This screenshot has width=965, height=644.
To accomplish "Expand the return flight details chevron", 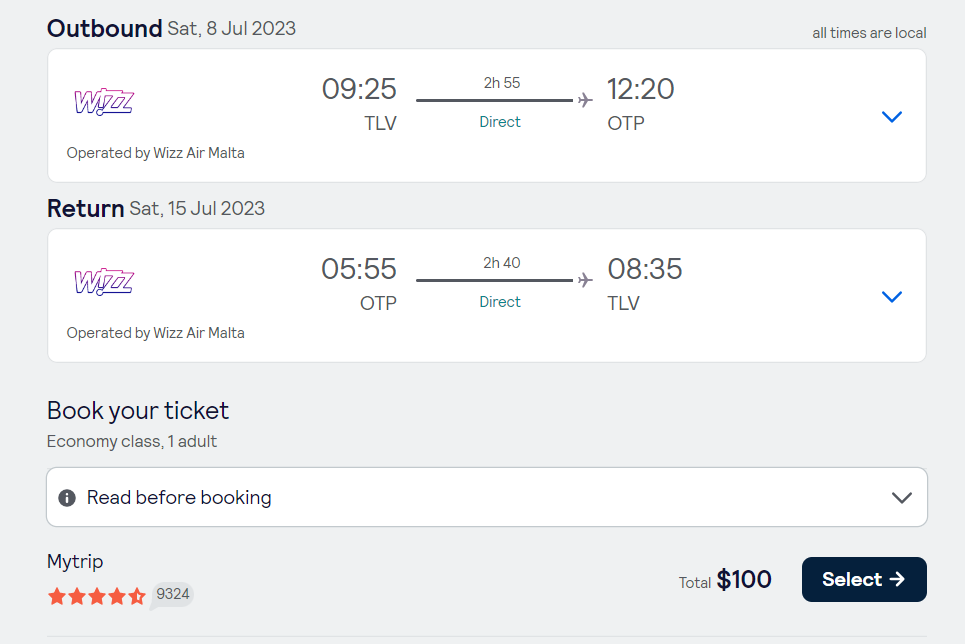I will point(892,297).
